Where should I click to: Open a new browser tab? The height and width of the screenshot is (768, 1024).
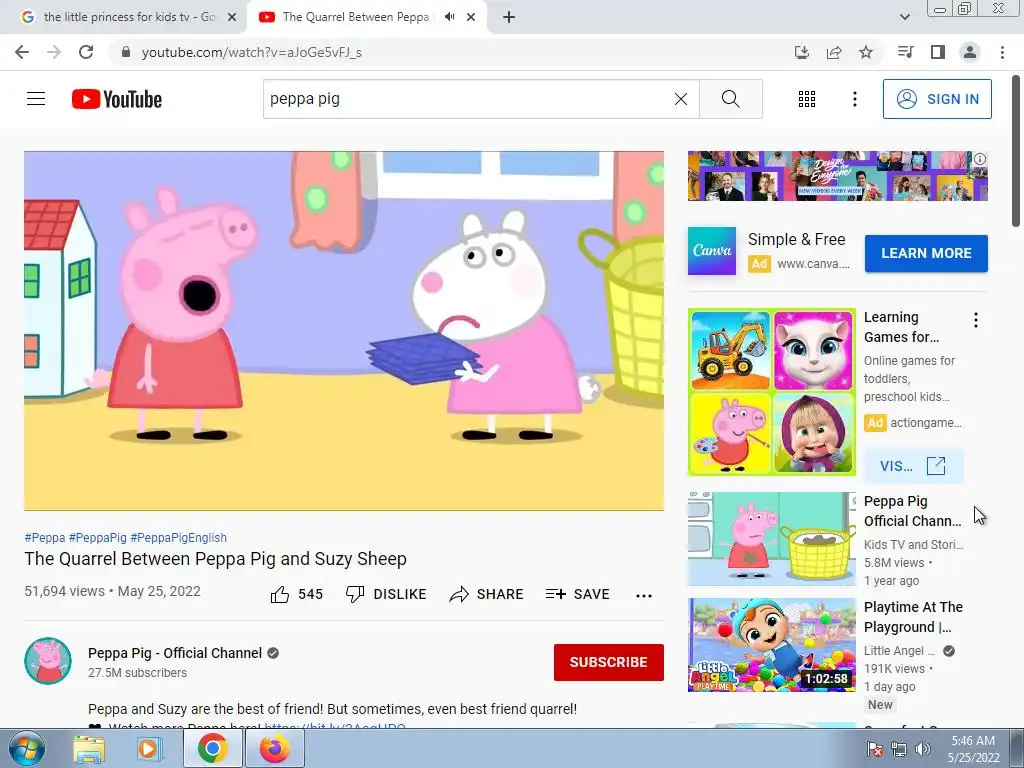509,18
